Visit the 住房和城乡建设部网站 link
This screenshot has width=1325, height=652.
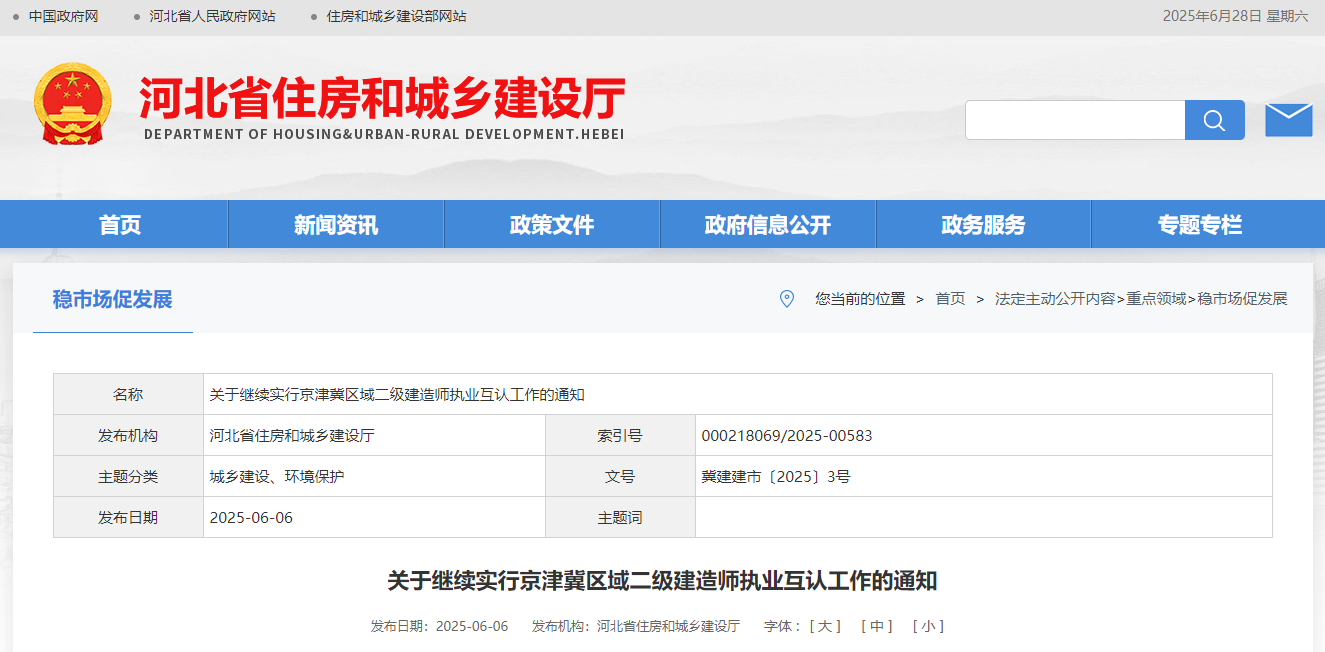[396, 16]
